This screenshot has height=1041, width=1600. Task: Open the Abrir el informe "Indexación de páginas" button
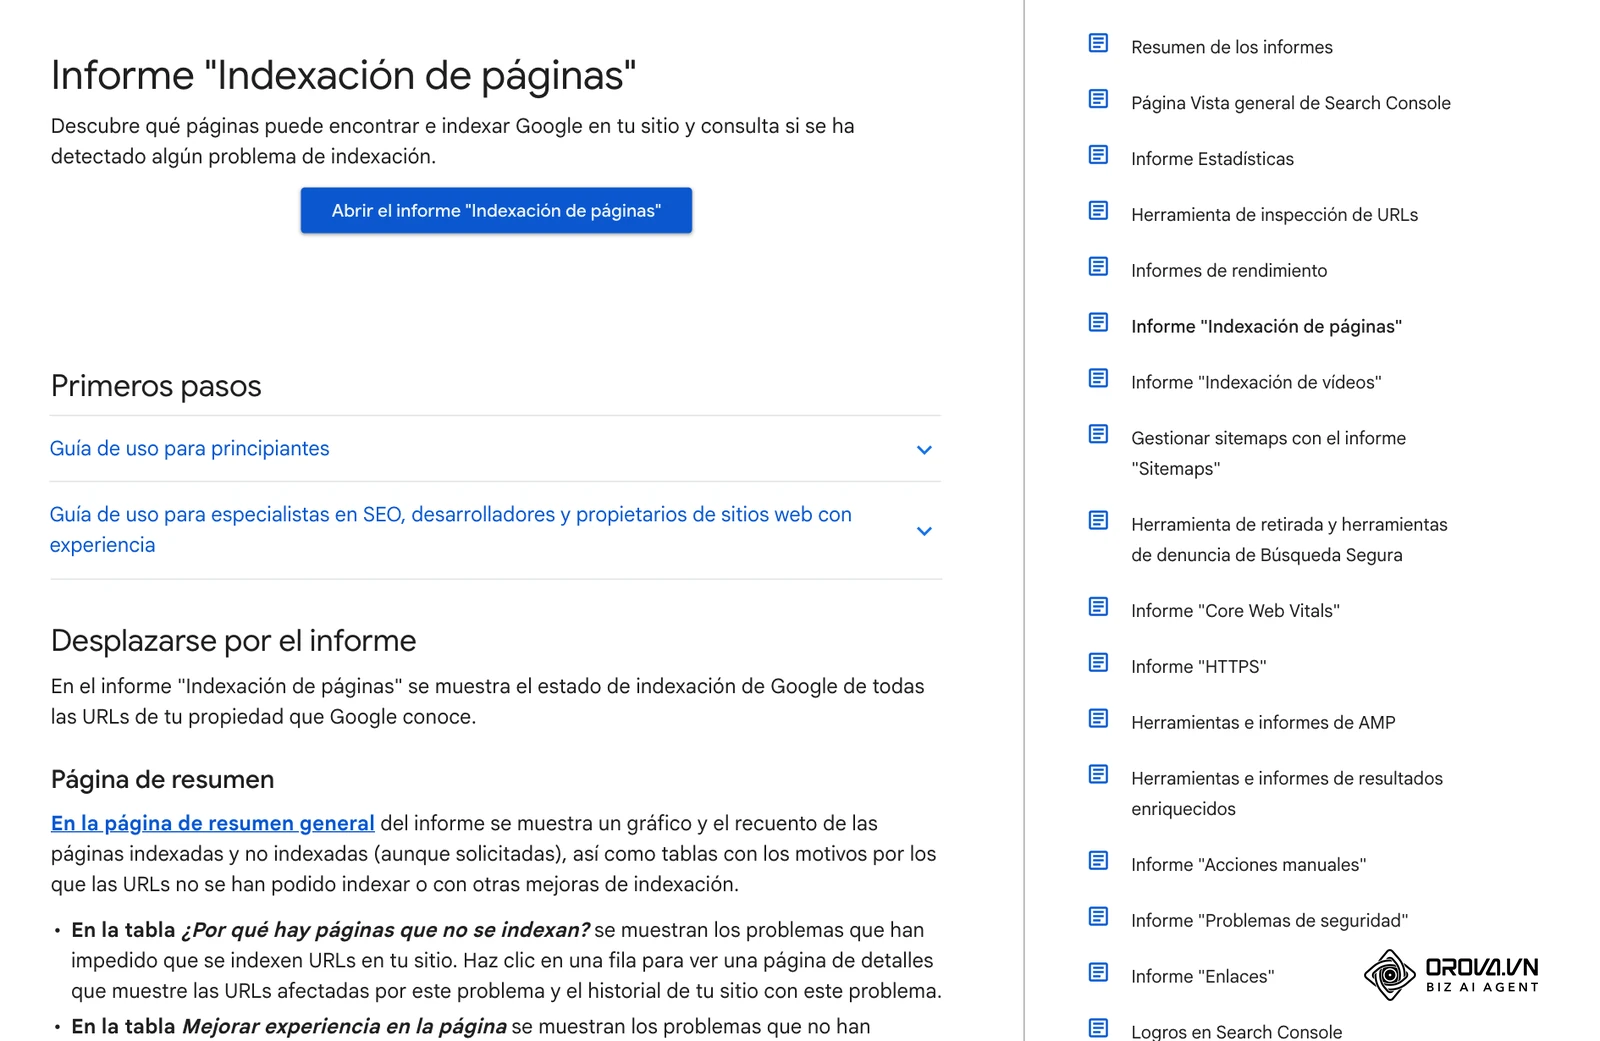coord(496,211)
